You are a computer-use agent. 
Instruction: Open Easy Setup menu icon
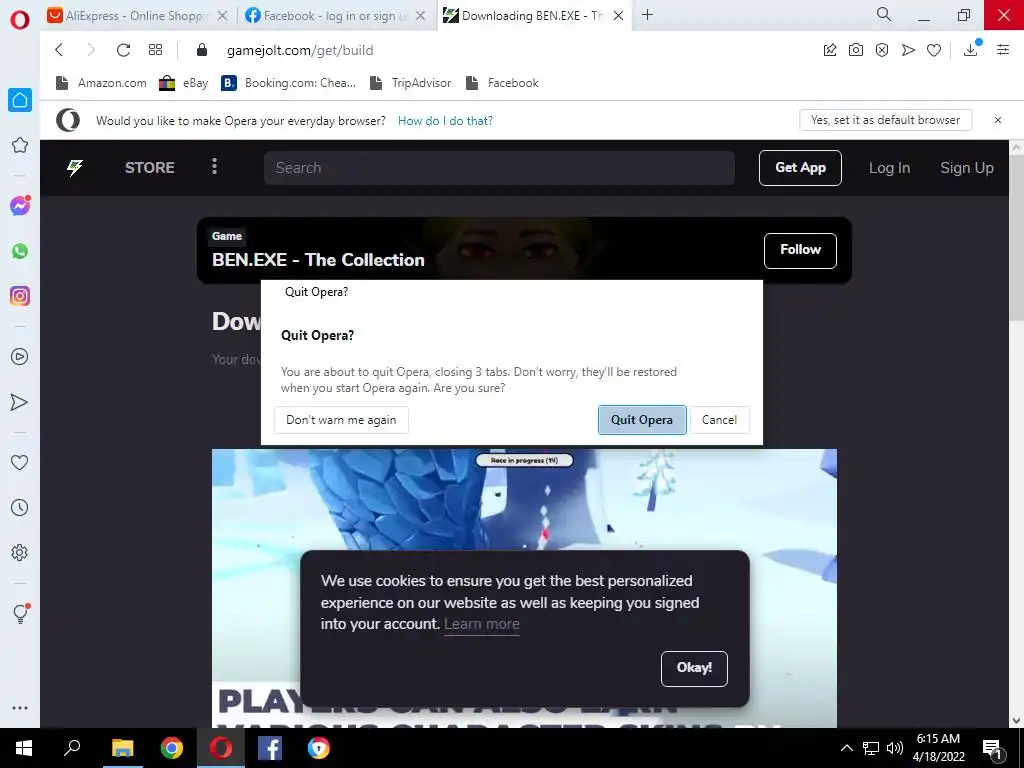(1003, 50)
